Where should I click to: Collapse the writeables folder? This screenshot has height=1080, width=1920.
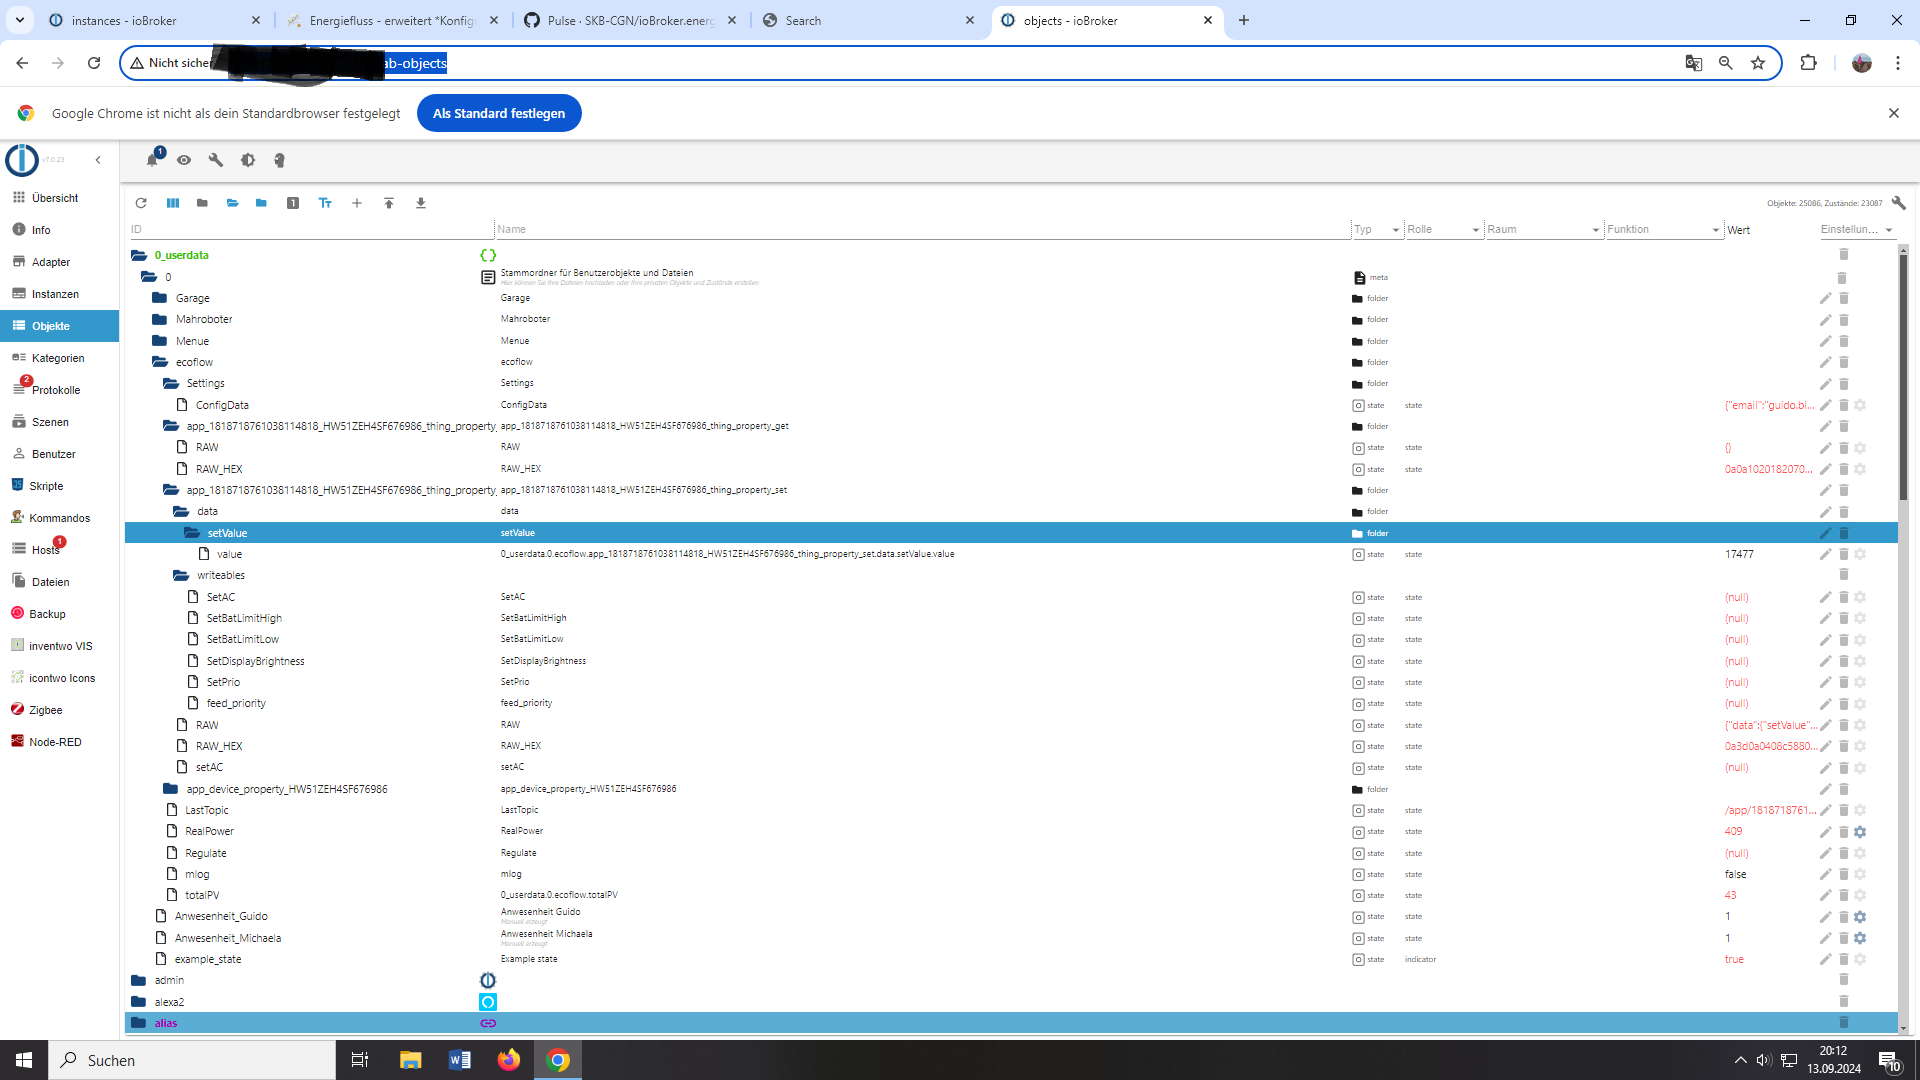(181, 576)
